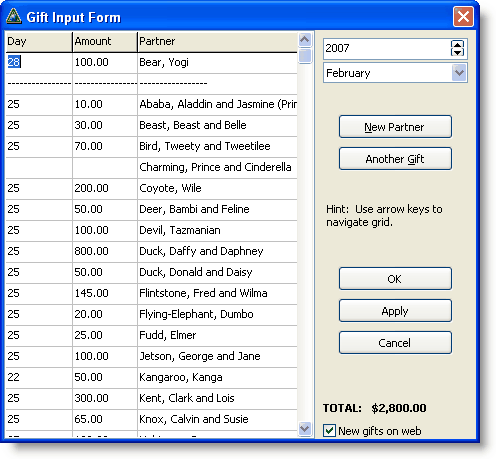Open the February month dropdown
Image resolution: width=496 pixels, height=459 pixels.
(x=459, y=73)
